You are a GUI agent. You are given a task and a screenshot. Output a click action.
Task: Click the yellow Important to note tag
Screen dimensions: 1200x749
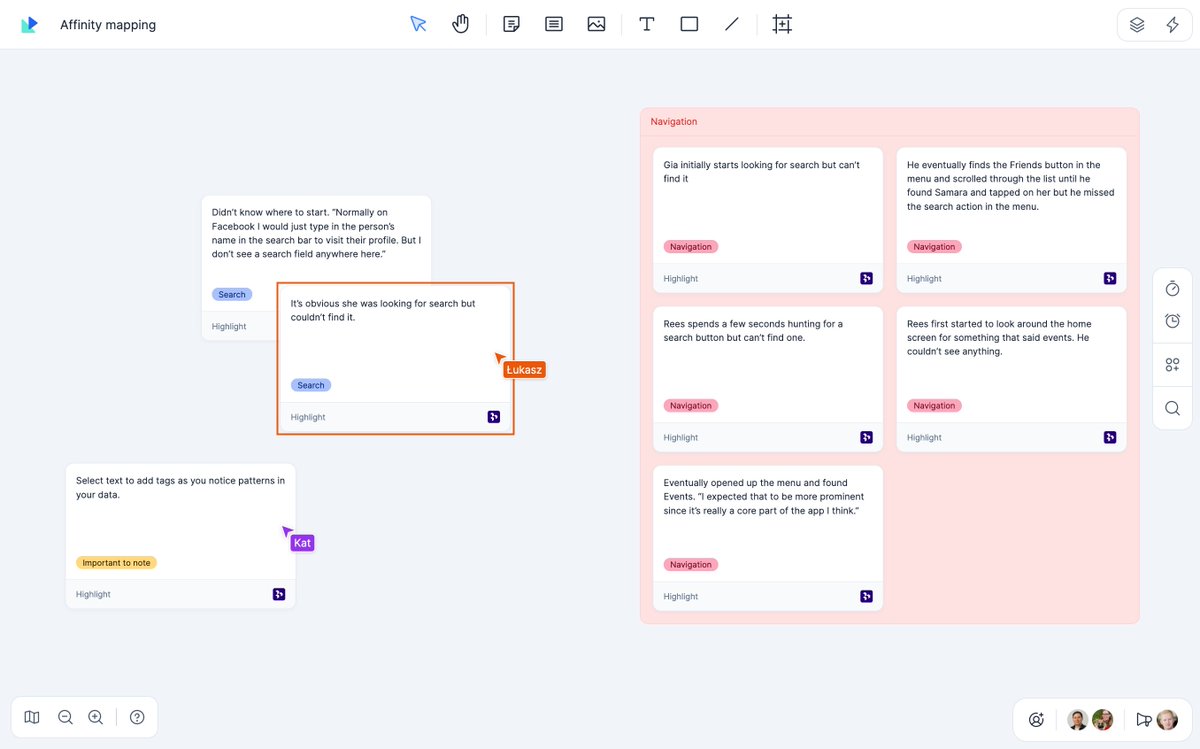click(116, 562)
